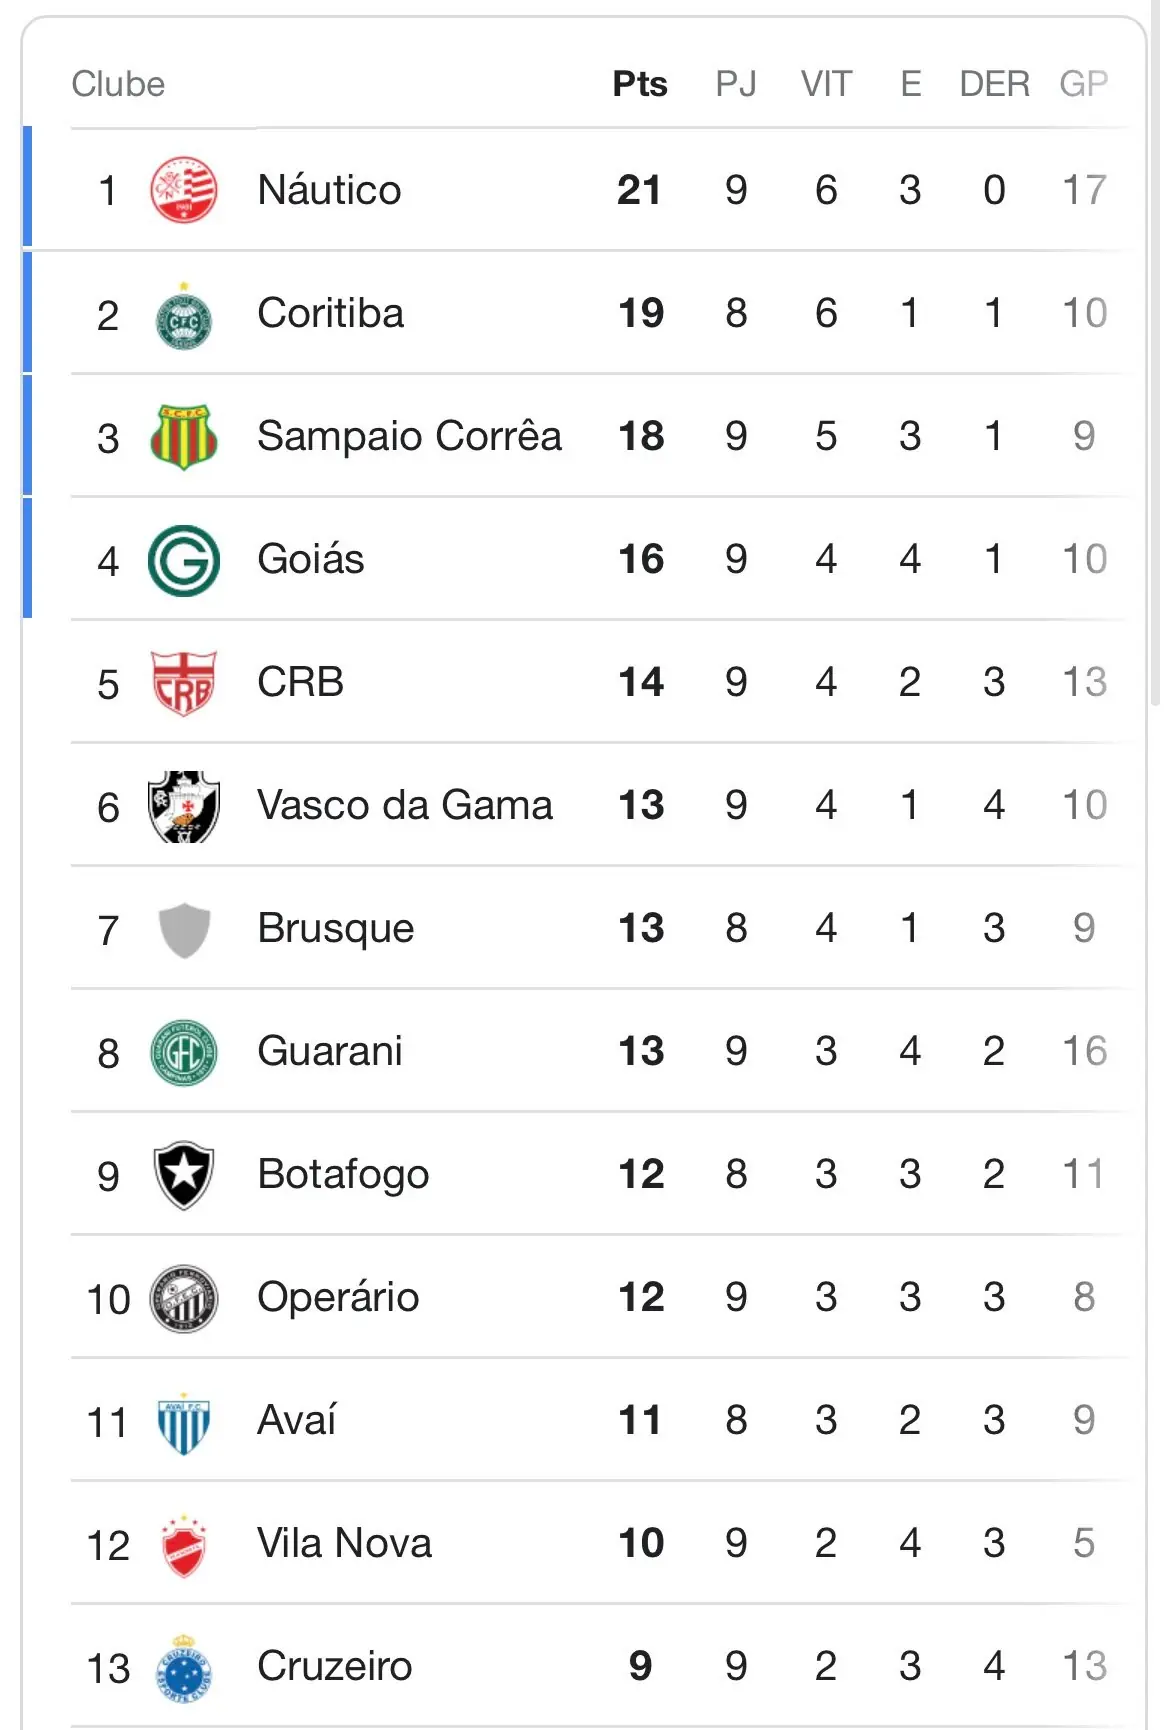Click the Sampaio Corrêa striped crest
1169x1730 pixels.
[184, 437]
